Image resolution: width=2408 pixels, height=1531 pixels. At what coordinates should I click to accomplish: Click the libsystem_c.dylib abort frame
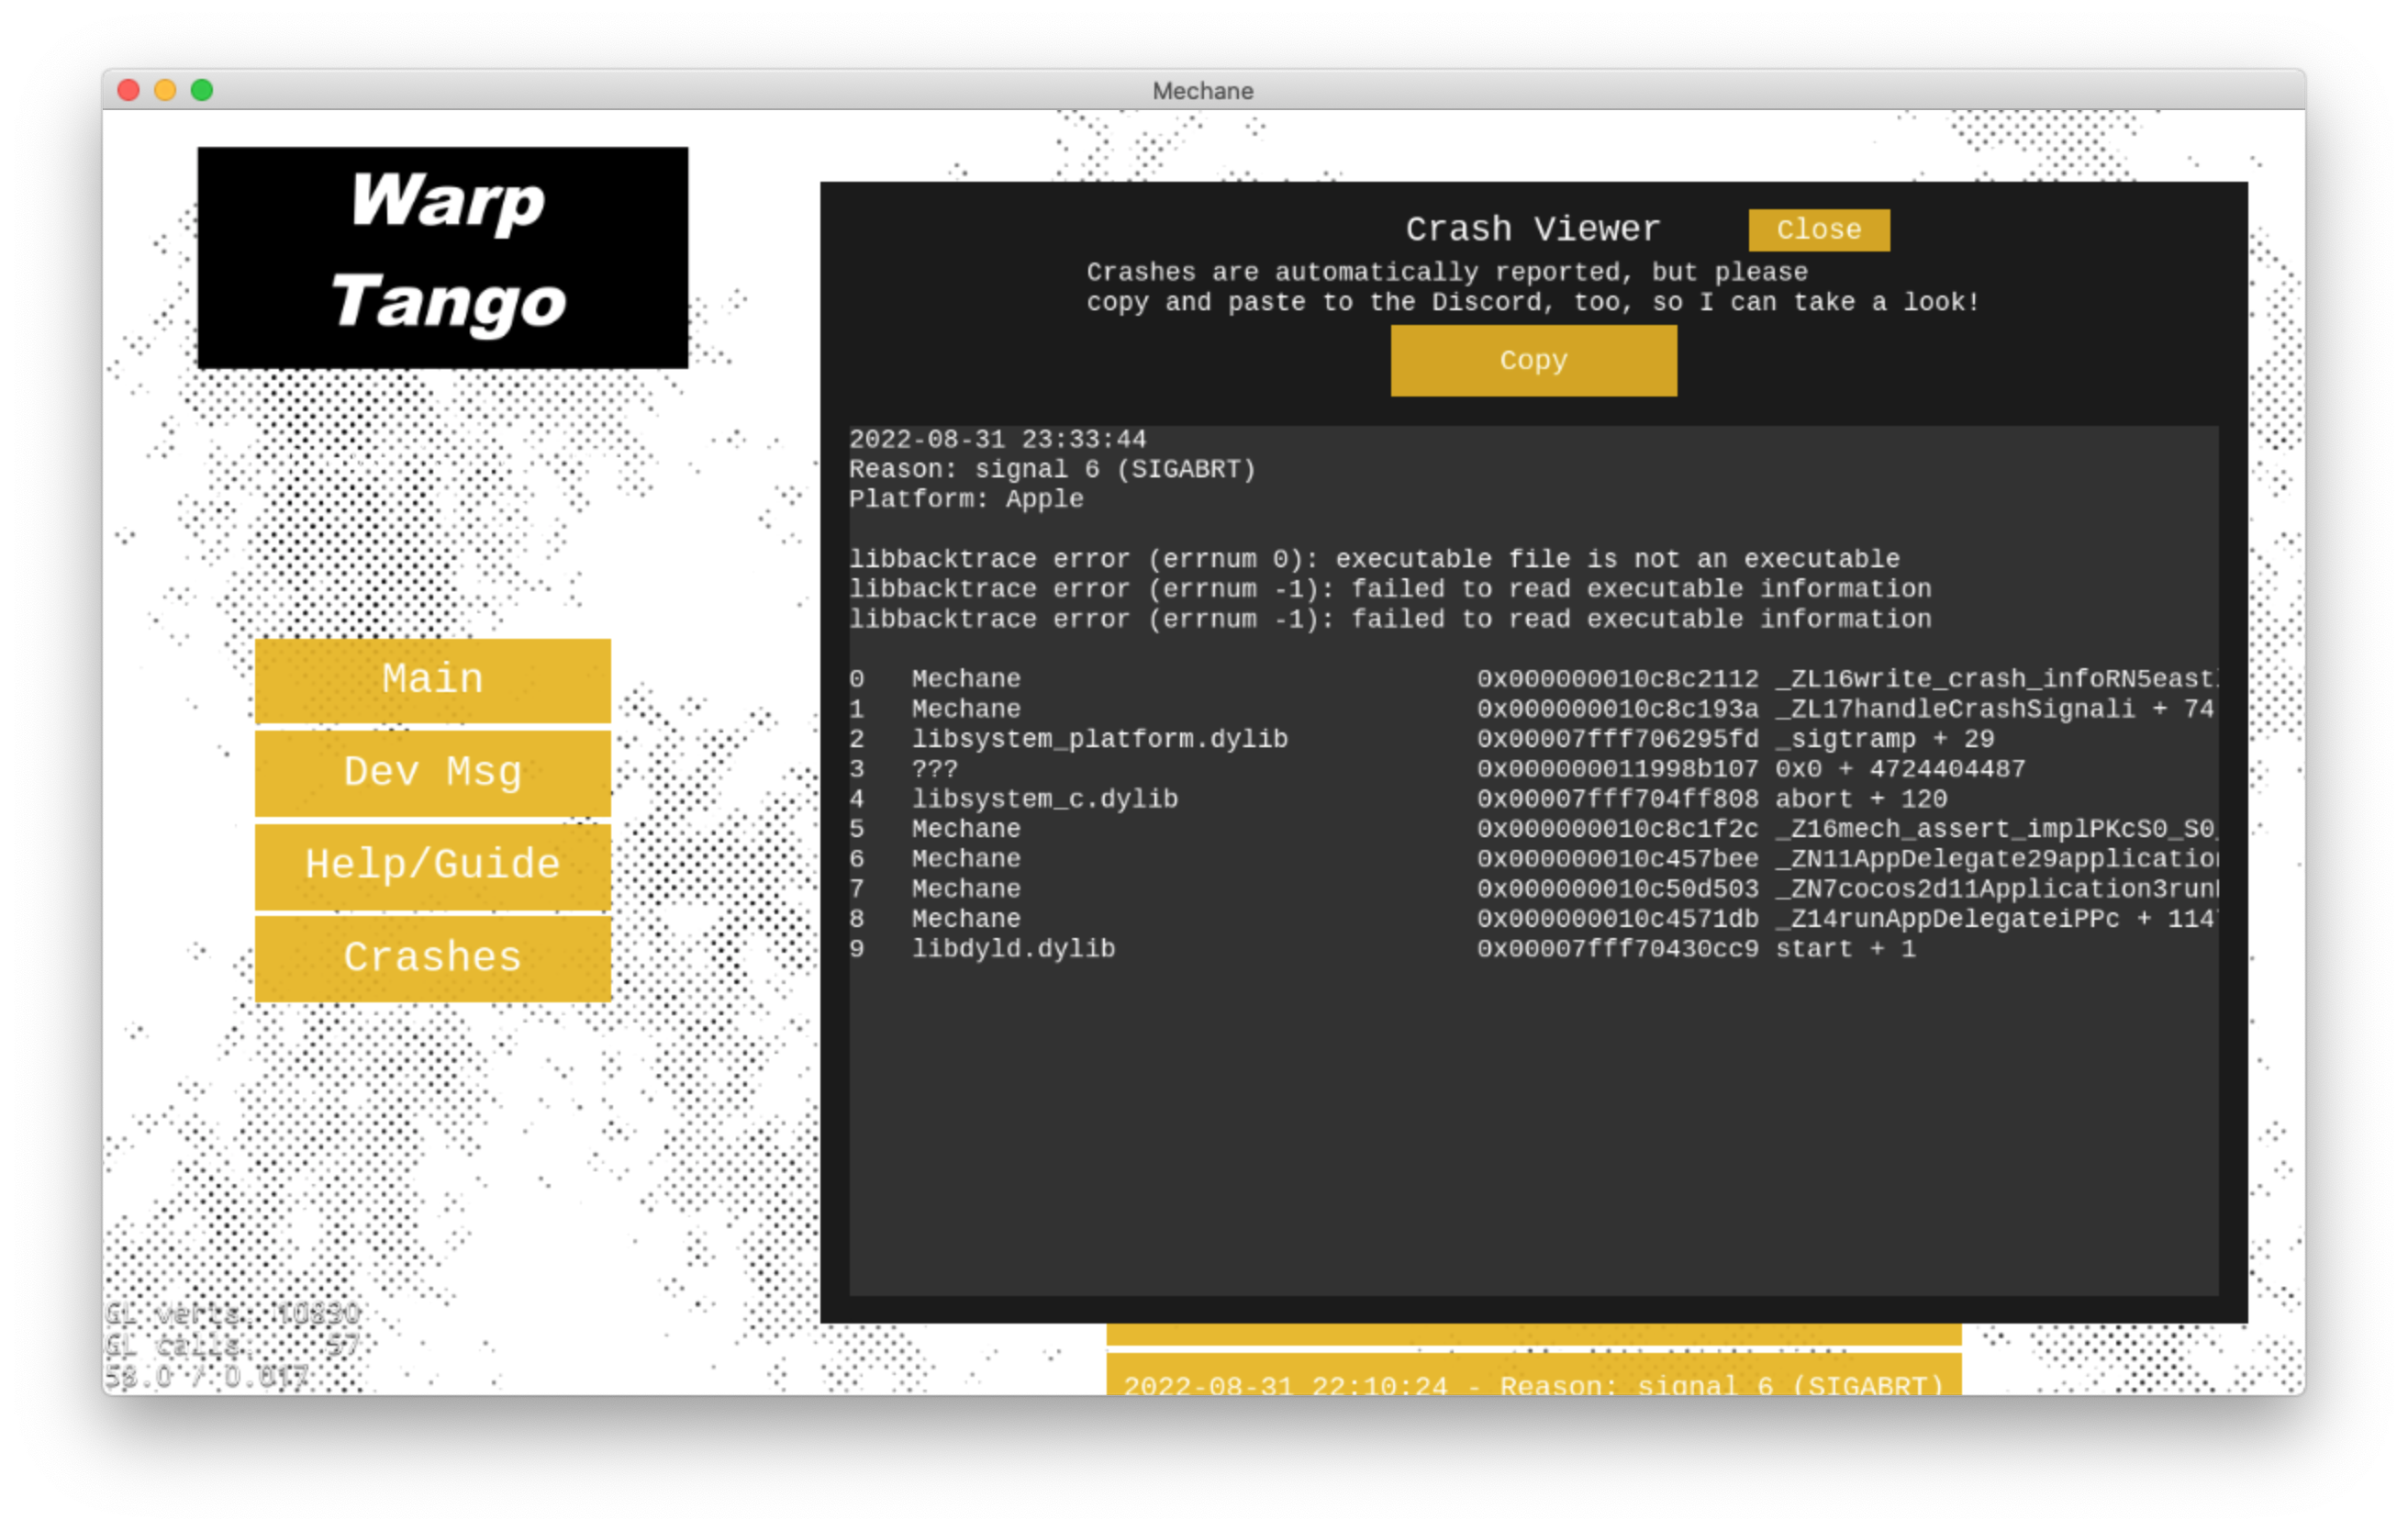(x=1398, y=799)
